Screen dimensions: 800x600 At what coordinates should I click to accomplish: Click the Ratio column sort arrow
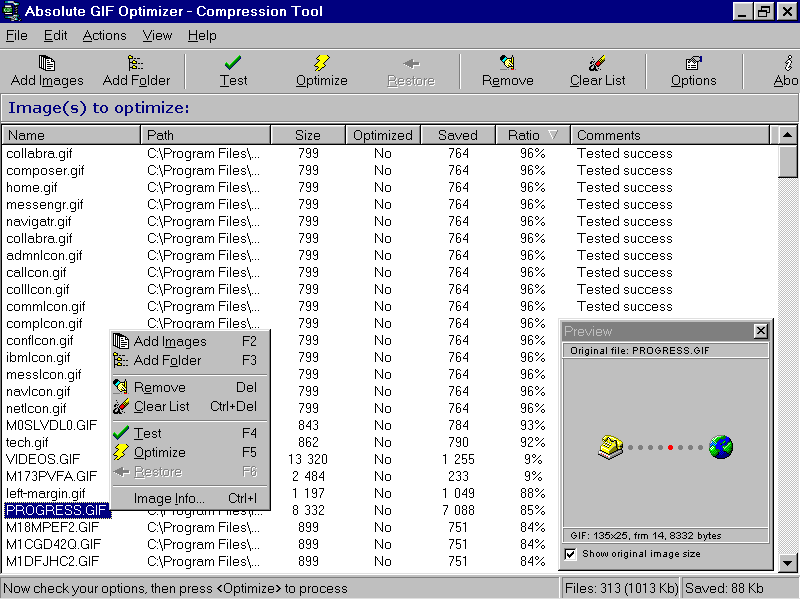pos(551,133)
